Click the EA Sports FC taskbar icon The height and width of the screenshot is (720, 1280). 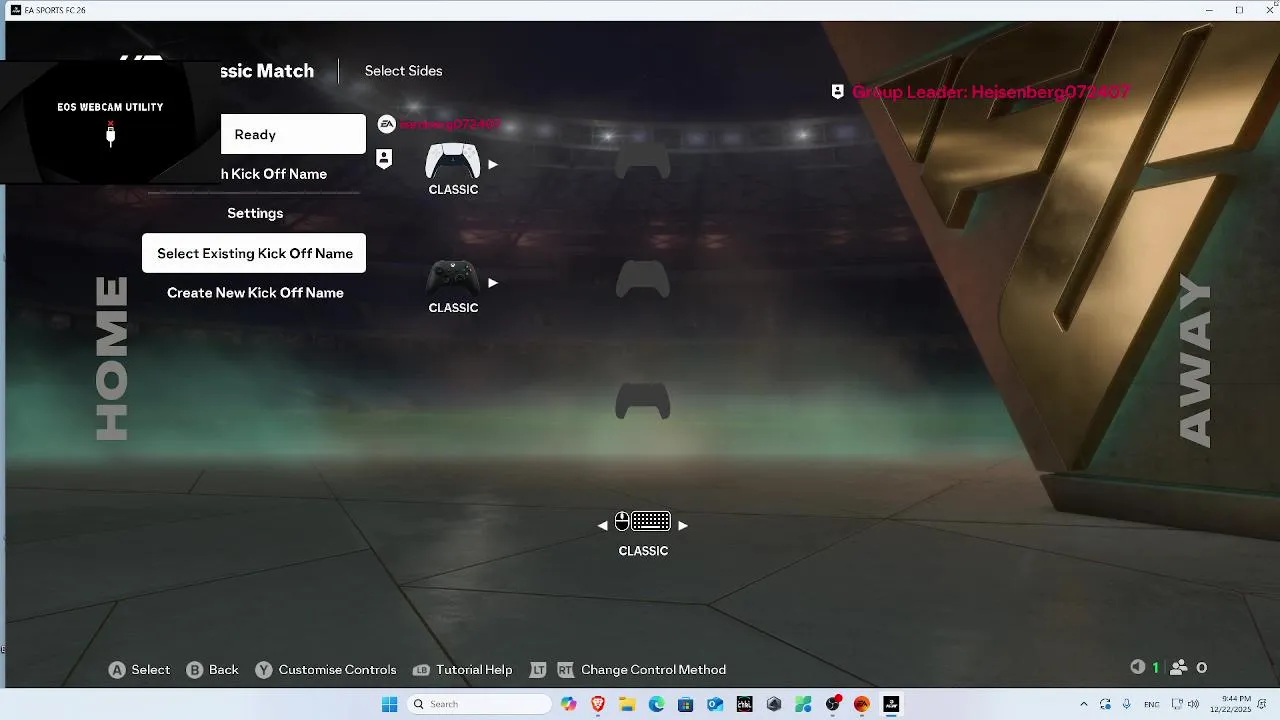pyautogui.click(x=891, y=704)
